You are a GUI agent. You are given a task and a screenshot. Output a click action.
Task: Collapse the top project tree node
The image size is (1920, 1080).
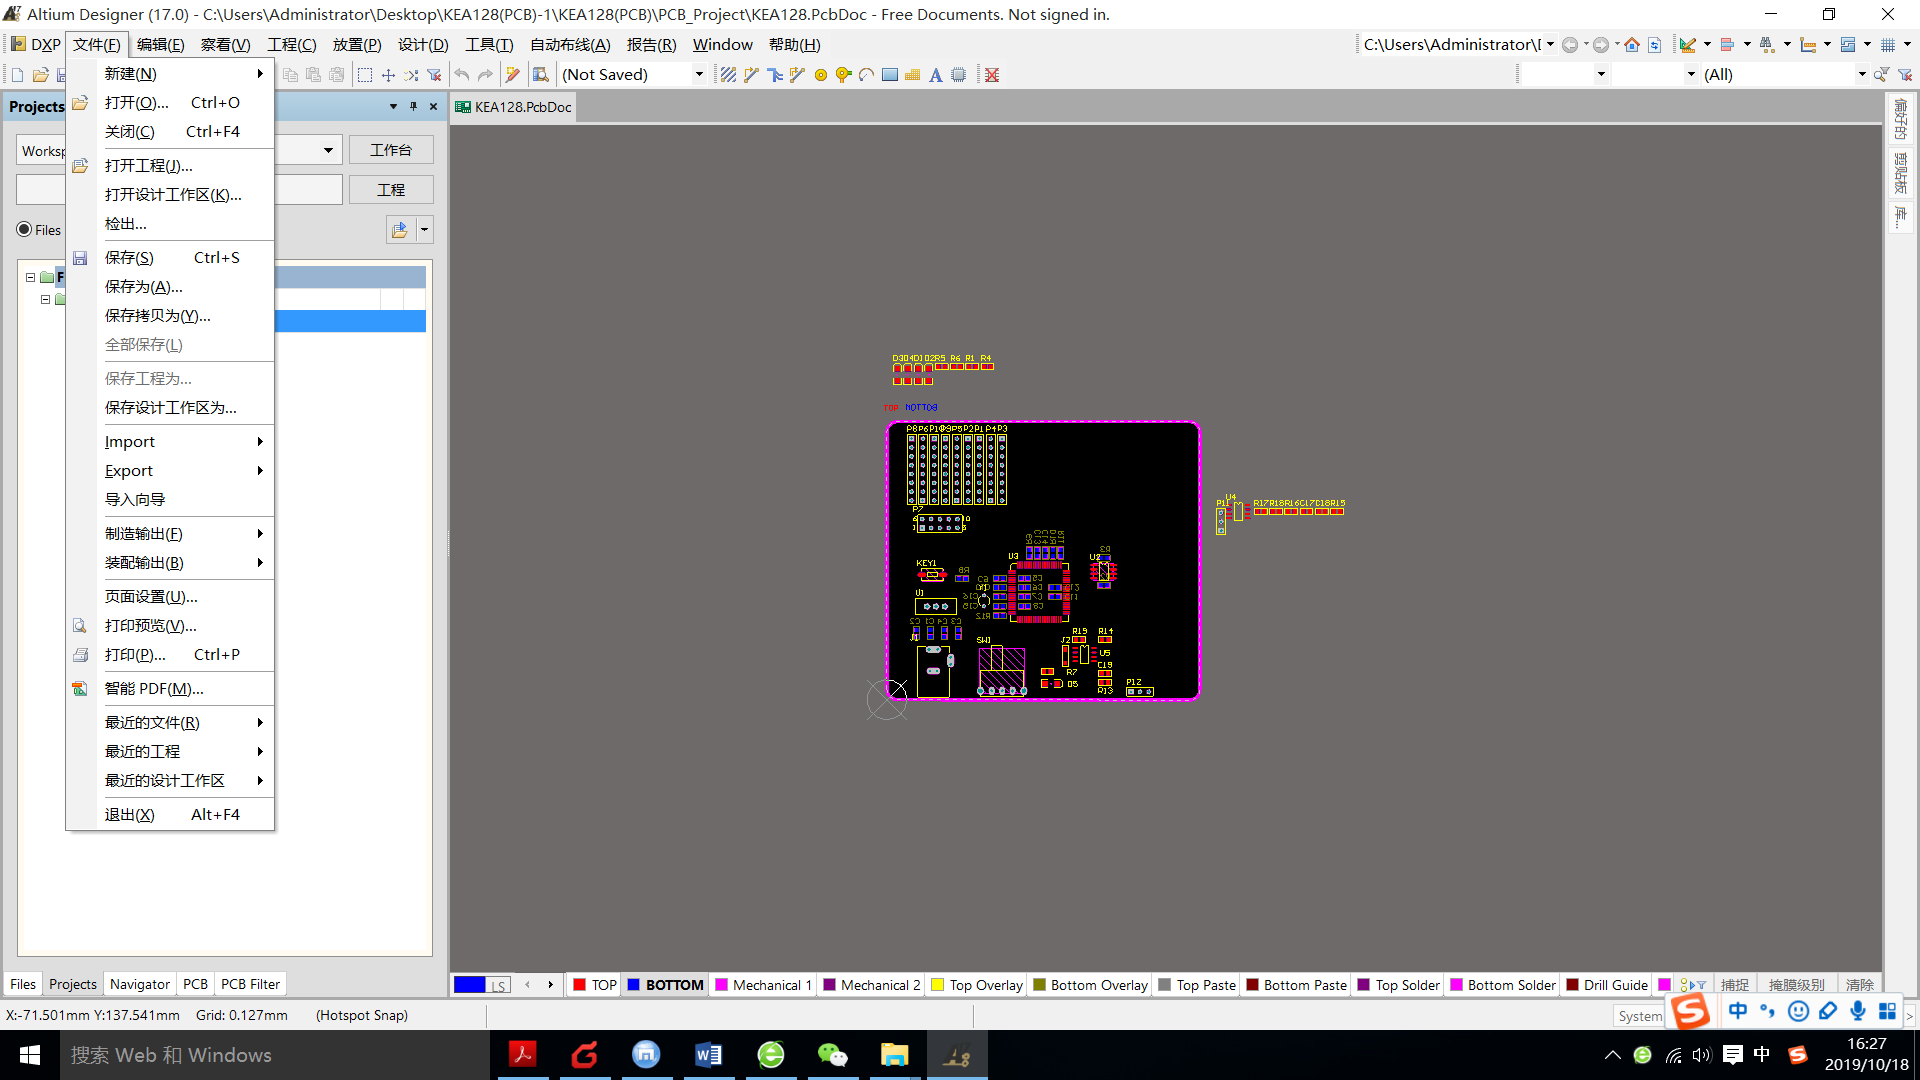(x=30, y=277)
